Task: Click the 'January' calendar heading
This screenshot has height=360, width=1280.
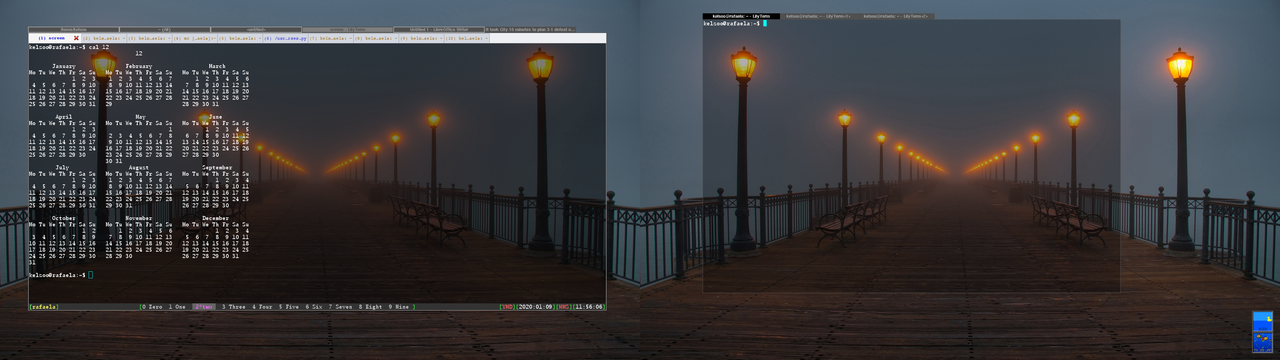Action: (x=64, y=66)
